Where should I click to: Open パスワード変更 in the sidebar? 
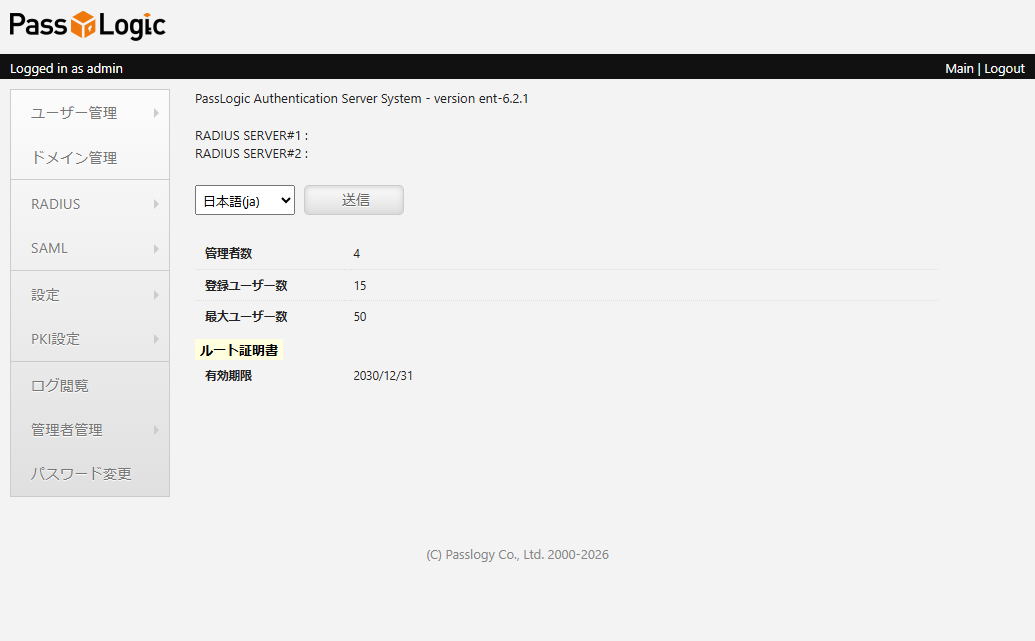[x=90, y=474]
